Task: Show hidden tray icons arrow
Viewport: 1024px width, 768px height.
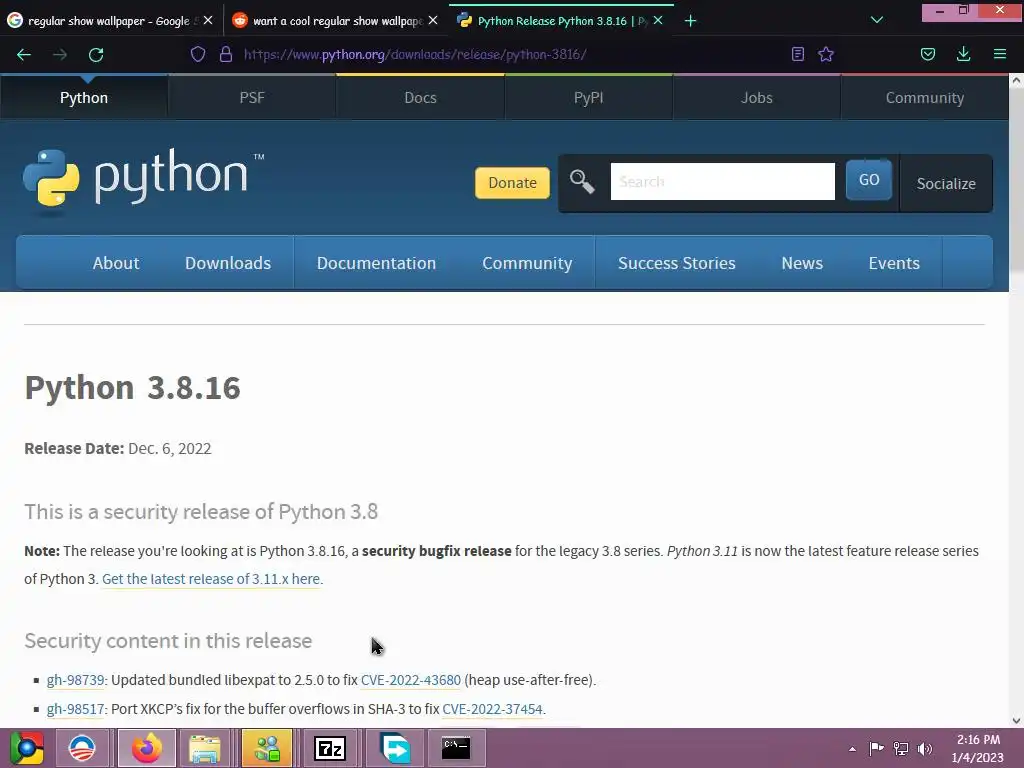Action: tap(852, 749)
